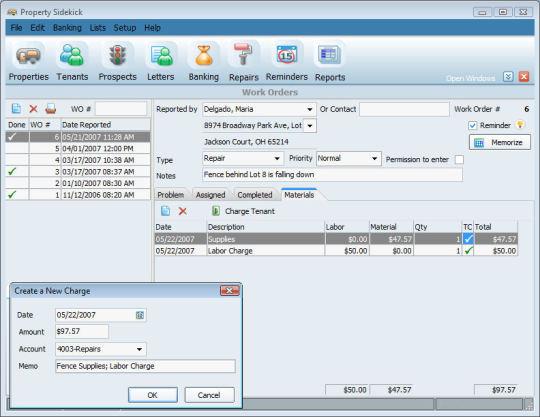Expand the address lot dropdown

[310, 126]
